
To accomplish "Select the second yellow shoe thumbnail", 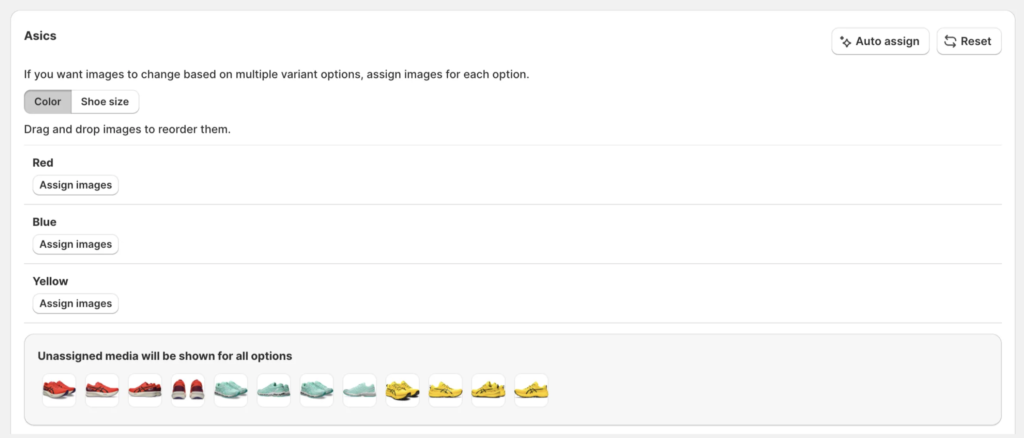I will pyautogui.click(x=446, y=390).
